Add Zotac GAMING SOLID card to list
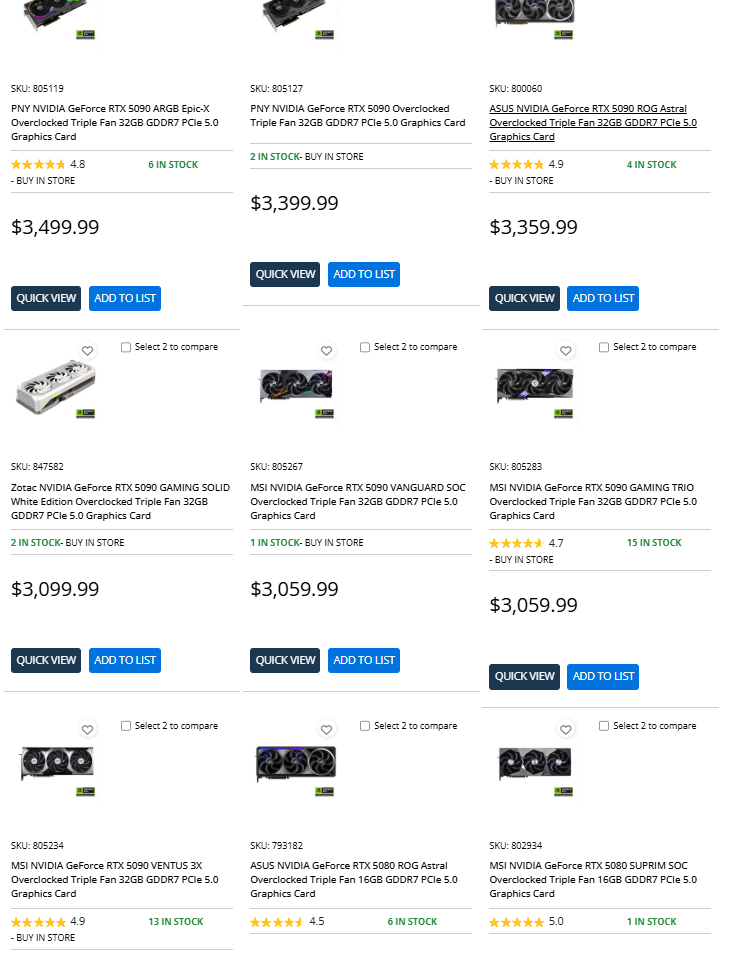The image size is (733, 957). pyautogui.click(x=125, y=660)
